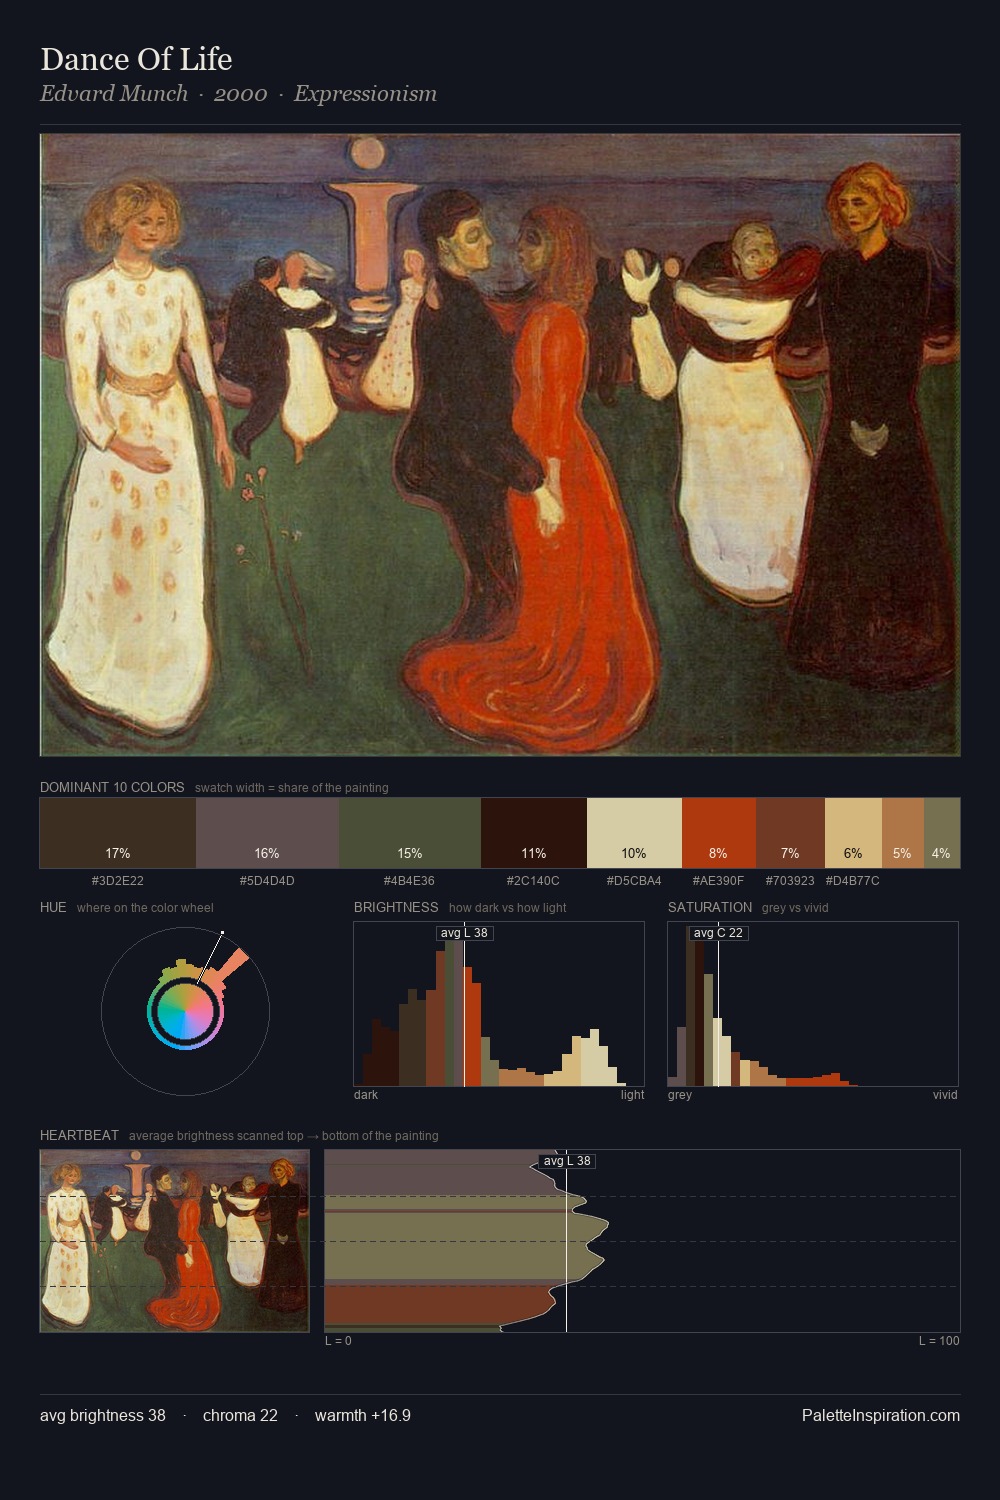This screenshot has width=1000, height=1500.
Task: Open the PaletteInspiration.com link
Action: tap(881, 1416)
